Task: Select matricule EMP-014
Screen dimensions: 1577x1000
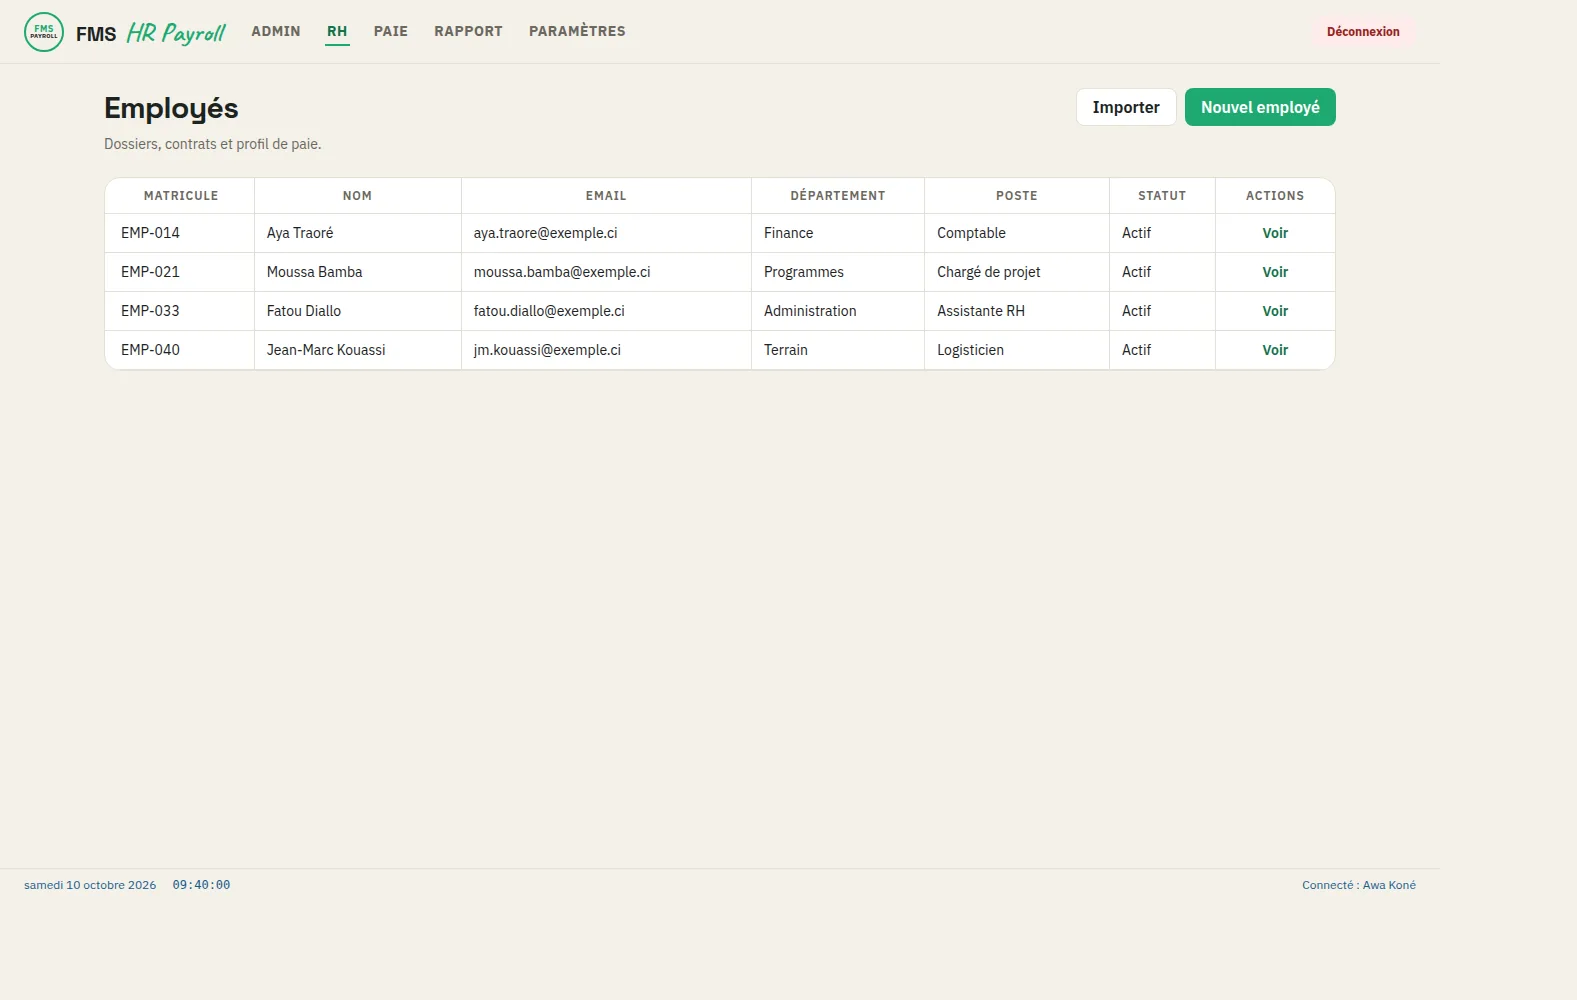Action: [150, 233]
